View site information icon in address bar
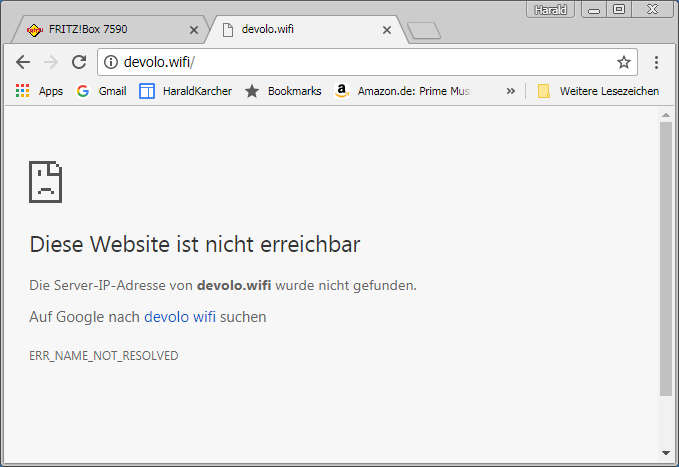Viewport: 679px width, 467px height. pyautogui.click(x=111, y=62)
